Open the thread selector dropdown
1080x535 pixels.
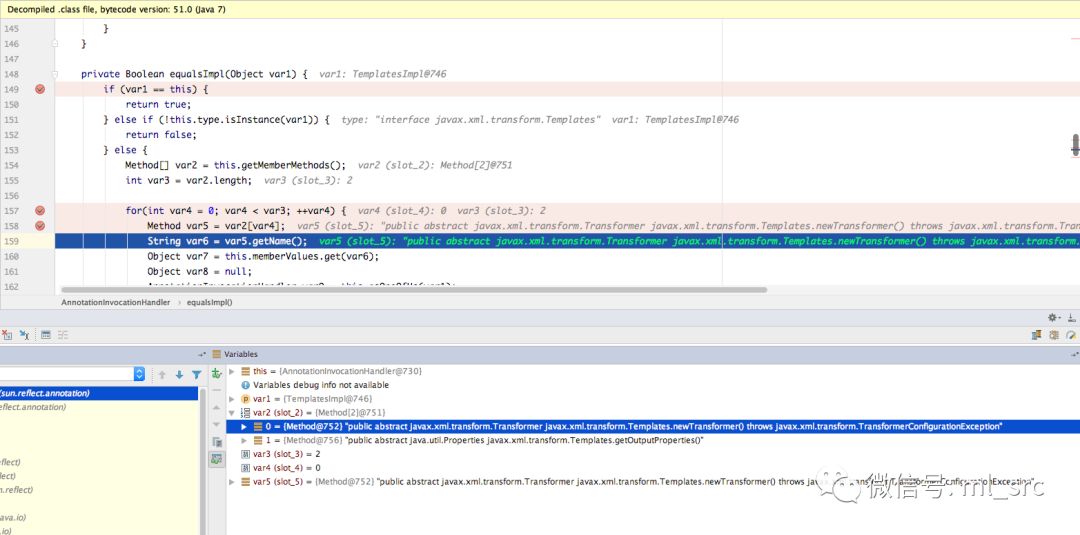click(139, 374)
